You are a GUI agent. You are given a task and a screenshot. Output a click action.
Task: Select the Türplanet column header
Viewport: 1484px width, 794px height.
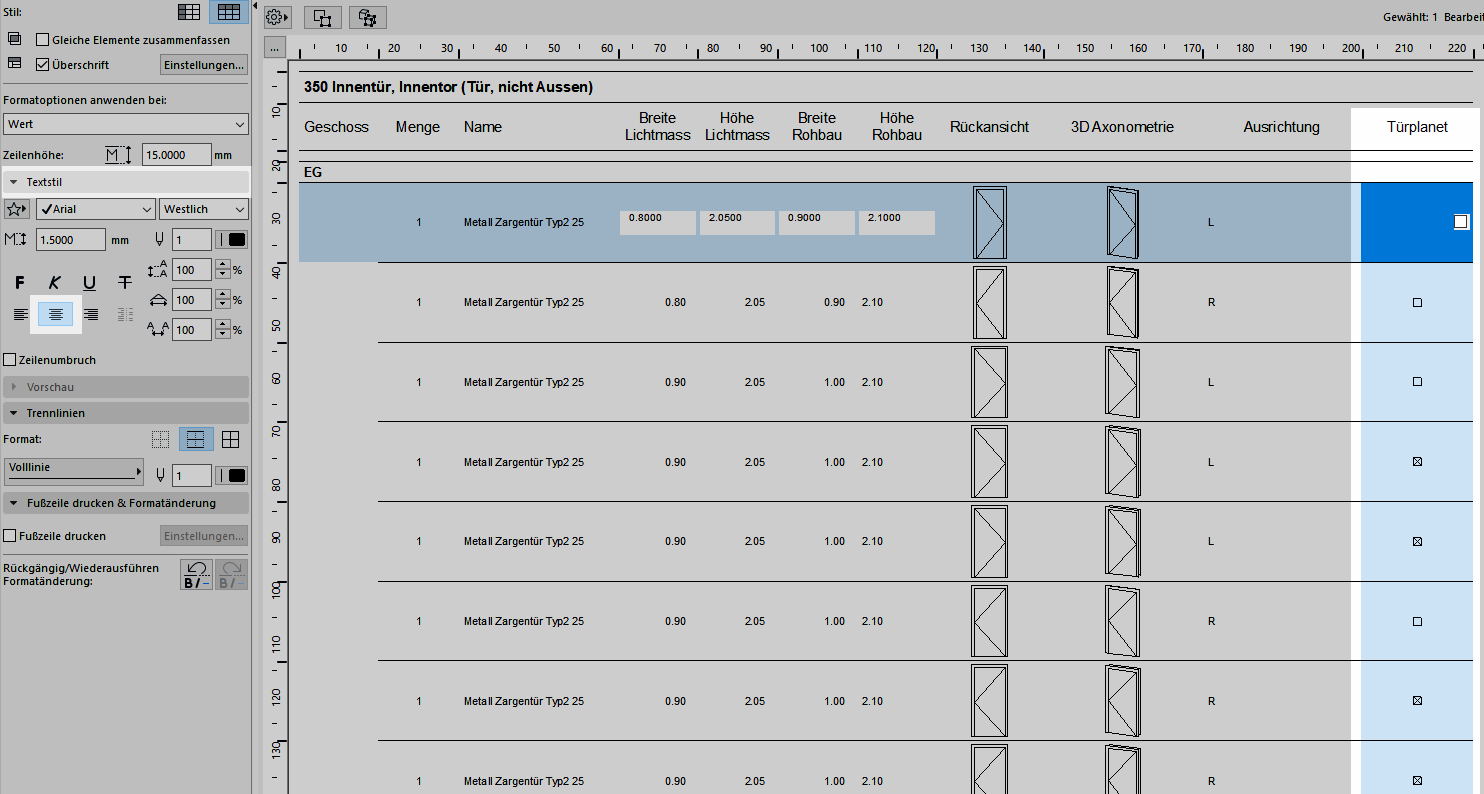tap(1416, 127)
